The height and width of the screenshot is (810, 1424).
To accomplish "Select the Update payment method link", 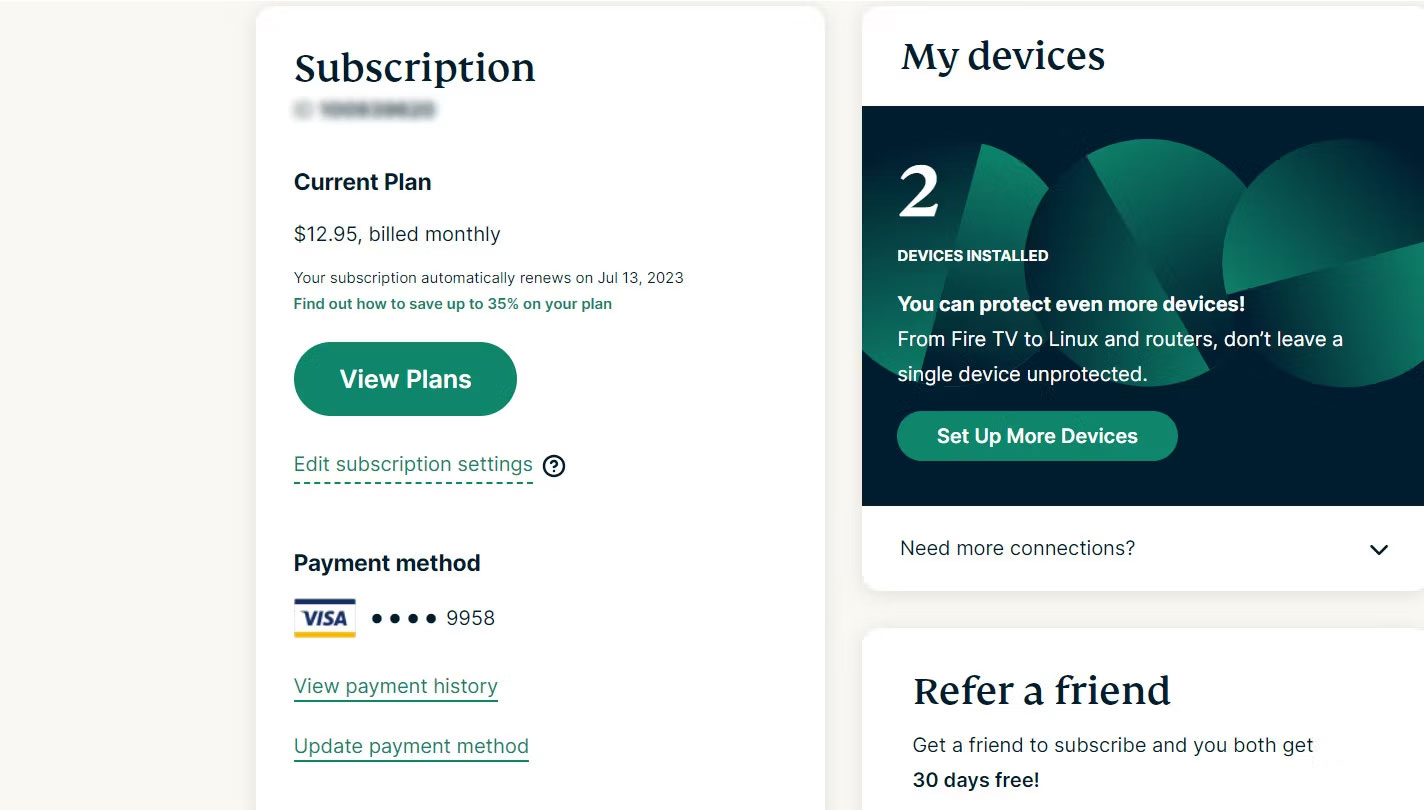I will click(x=411, y=747).
